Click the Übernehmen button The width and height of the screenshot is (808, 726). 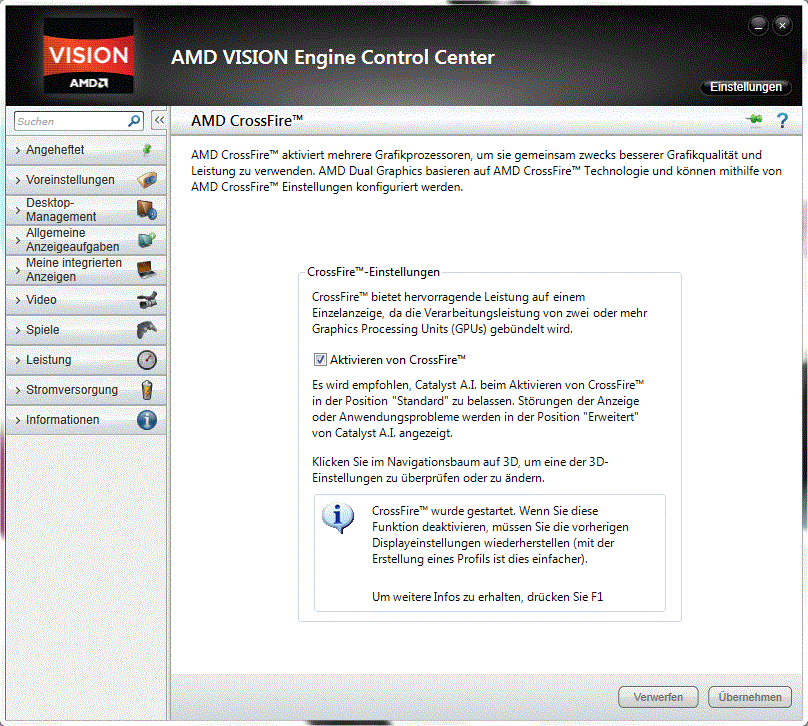(x=750, y=697)
